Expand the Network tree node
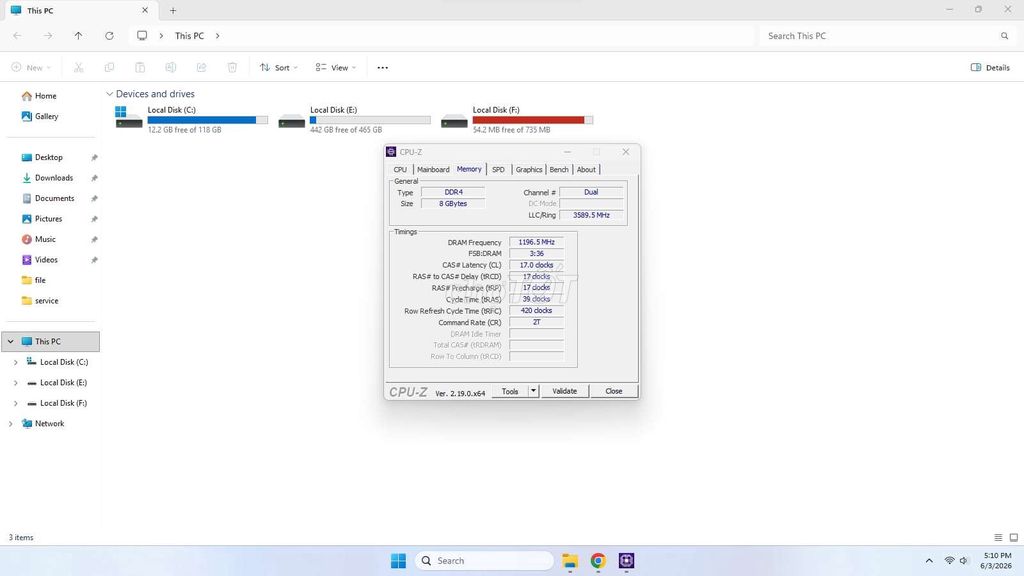Screen dimensions: 1024x576 [x=10, y=424]
